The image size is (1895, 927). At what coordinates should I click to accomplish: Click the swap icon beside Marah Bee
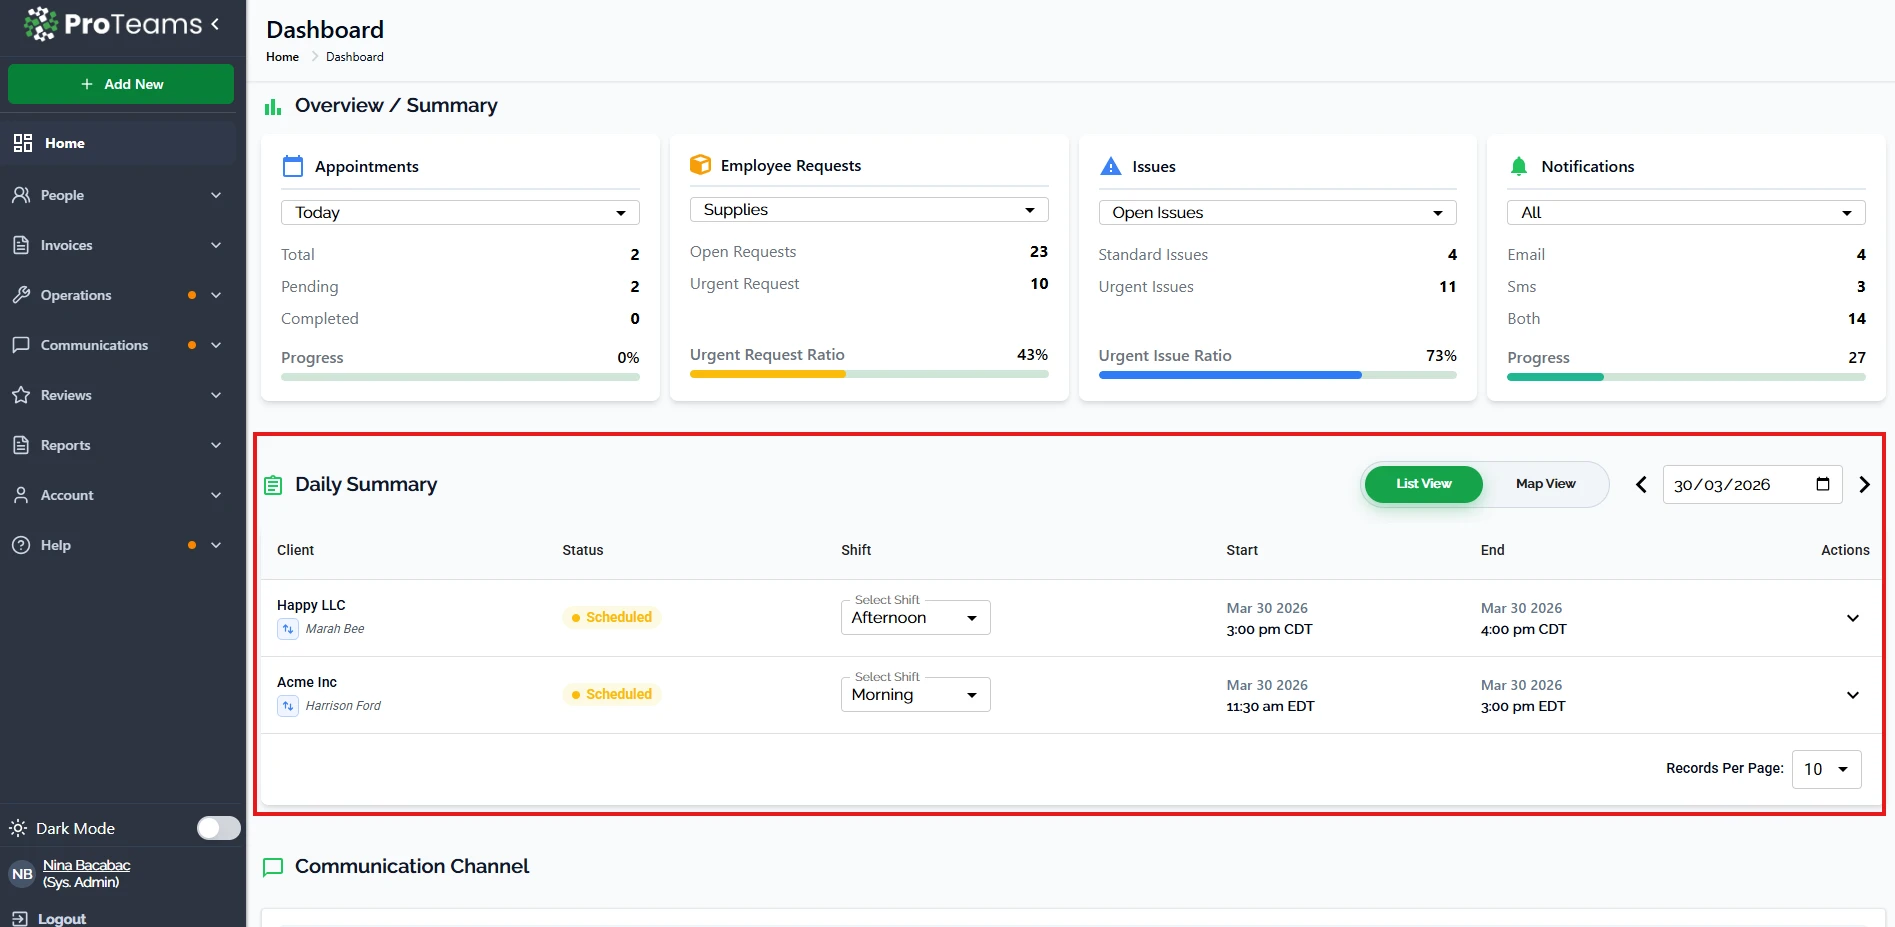point(288,629)
